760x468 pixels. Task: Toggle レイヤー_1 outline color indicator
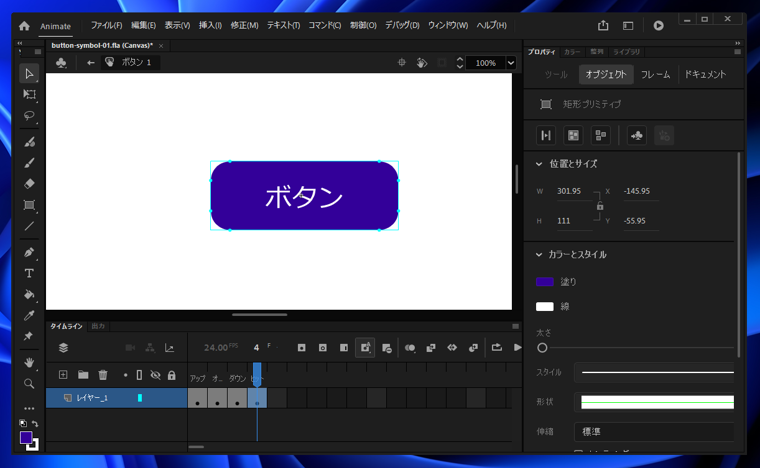click(x=140, y=398)
